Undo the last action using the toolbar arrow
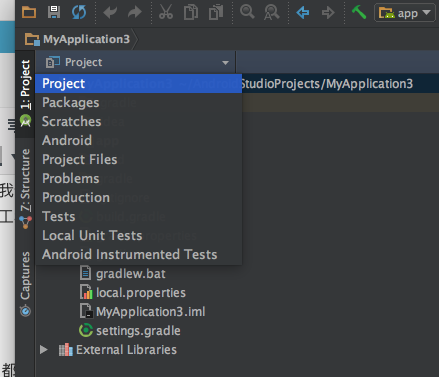439x377 pixels. [x=110, y=13]
